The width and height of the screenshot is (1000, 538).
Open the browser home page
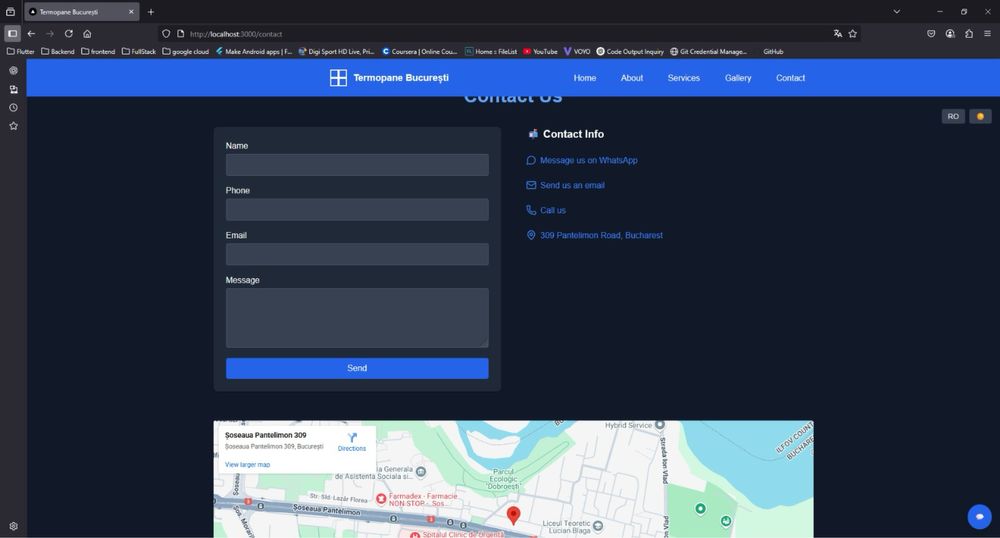point(87,34)
